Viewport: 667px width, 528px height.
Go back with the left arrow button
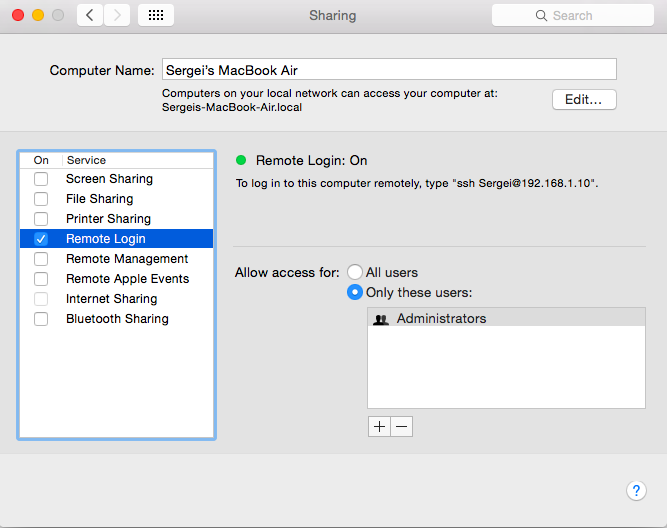click(x=90, y=15)
